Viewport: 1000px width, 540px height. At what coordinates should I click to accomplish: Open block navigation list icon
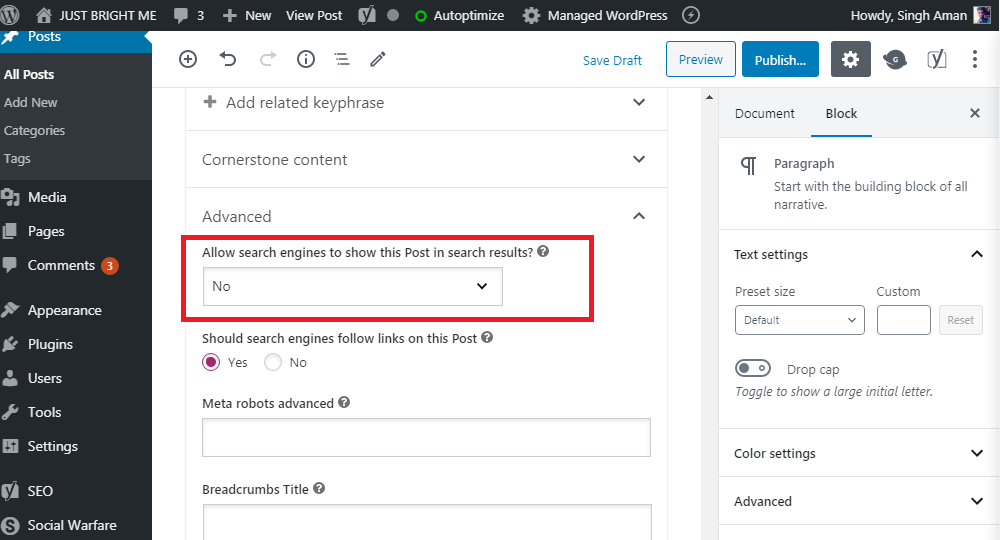point(342,59)
